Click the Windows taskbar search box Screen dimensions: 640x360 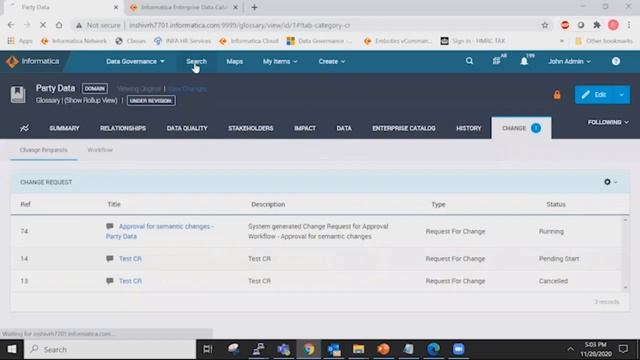pyautogui.click(x=110, y=349)
